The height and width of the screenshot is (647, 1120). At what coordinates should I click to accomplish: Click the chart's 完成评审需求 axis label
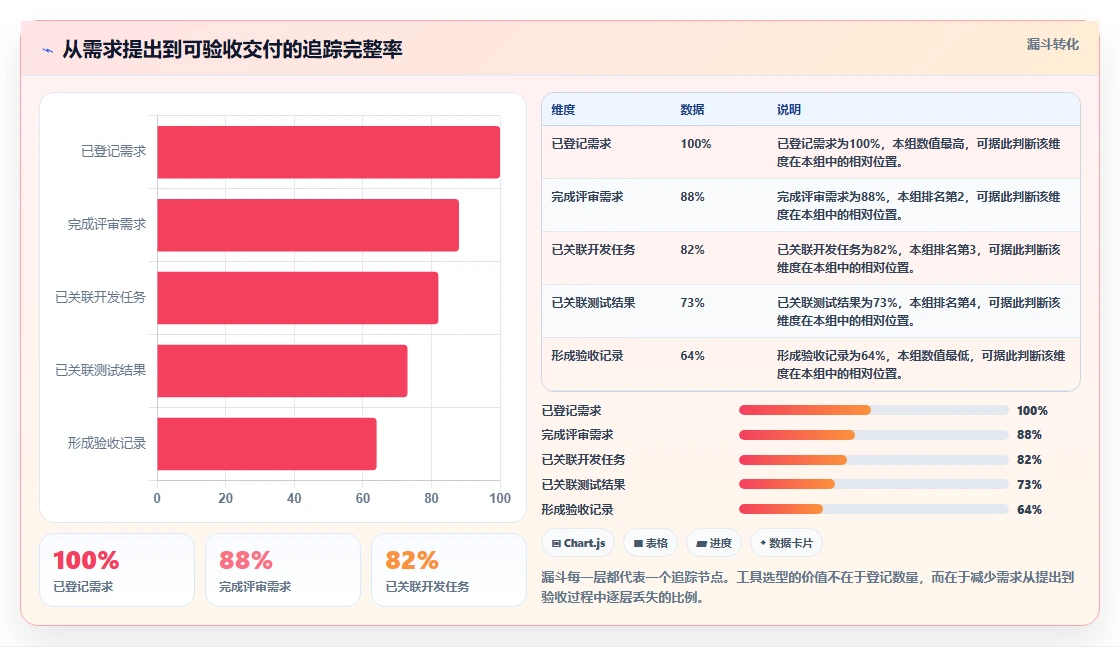point(106,224)
